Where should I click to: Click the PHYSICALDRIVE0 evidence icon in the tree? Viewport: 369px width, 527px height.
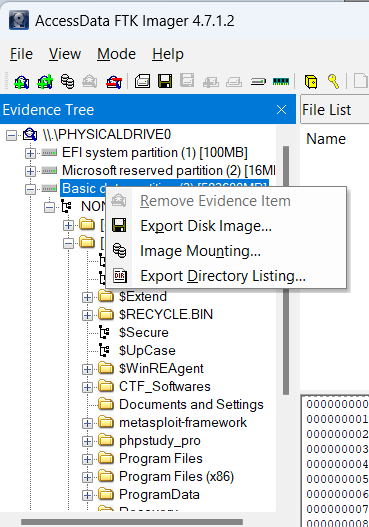click(30, 134)
